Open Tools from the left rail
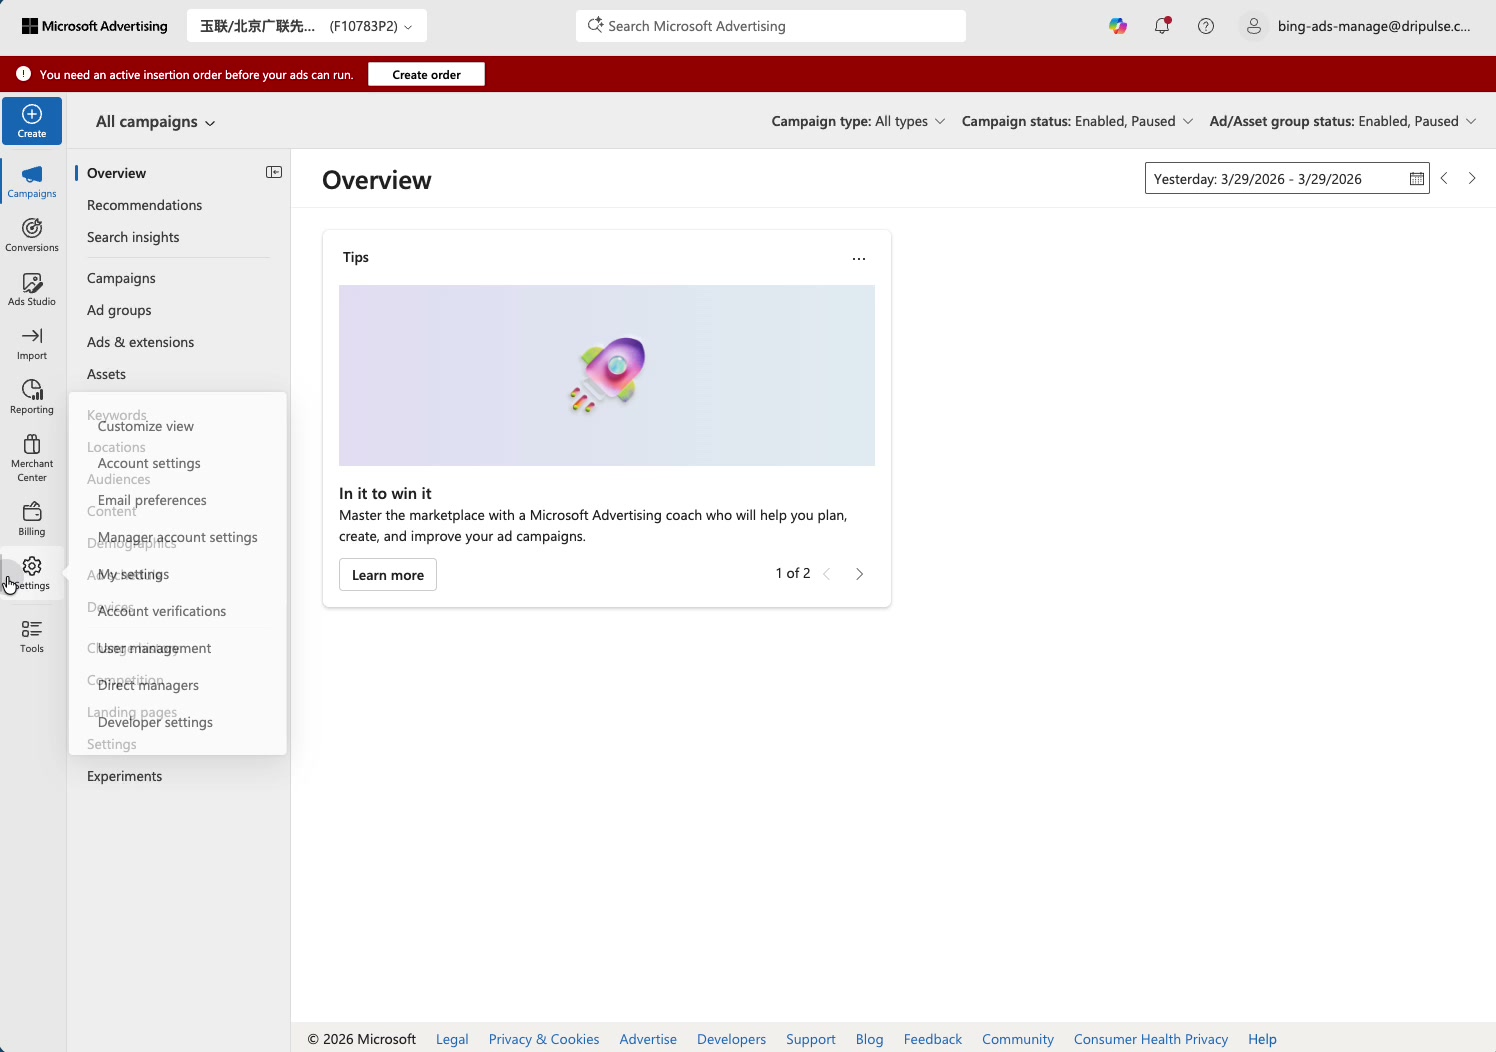Viewport: 1496px width, 1052px height. [x=32, y=636]
